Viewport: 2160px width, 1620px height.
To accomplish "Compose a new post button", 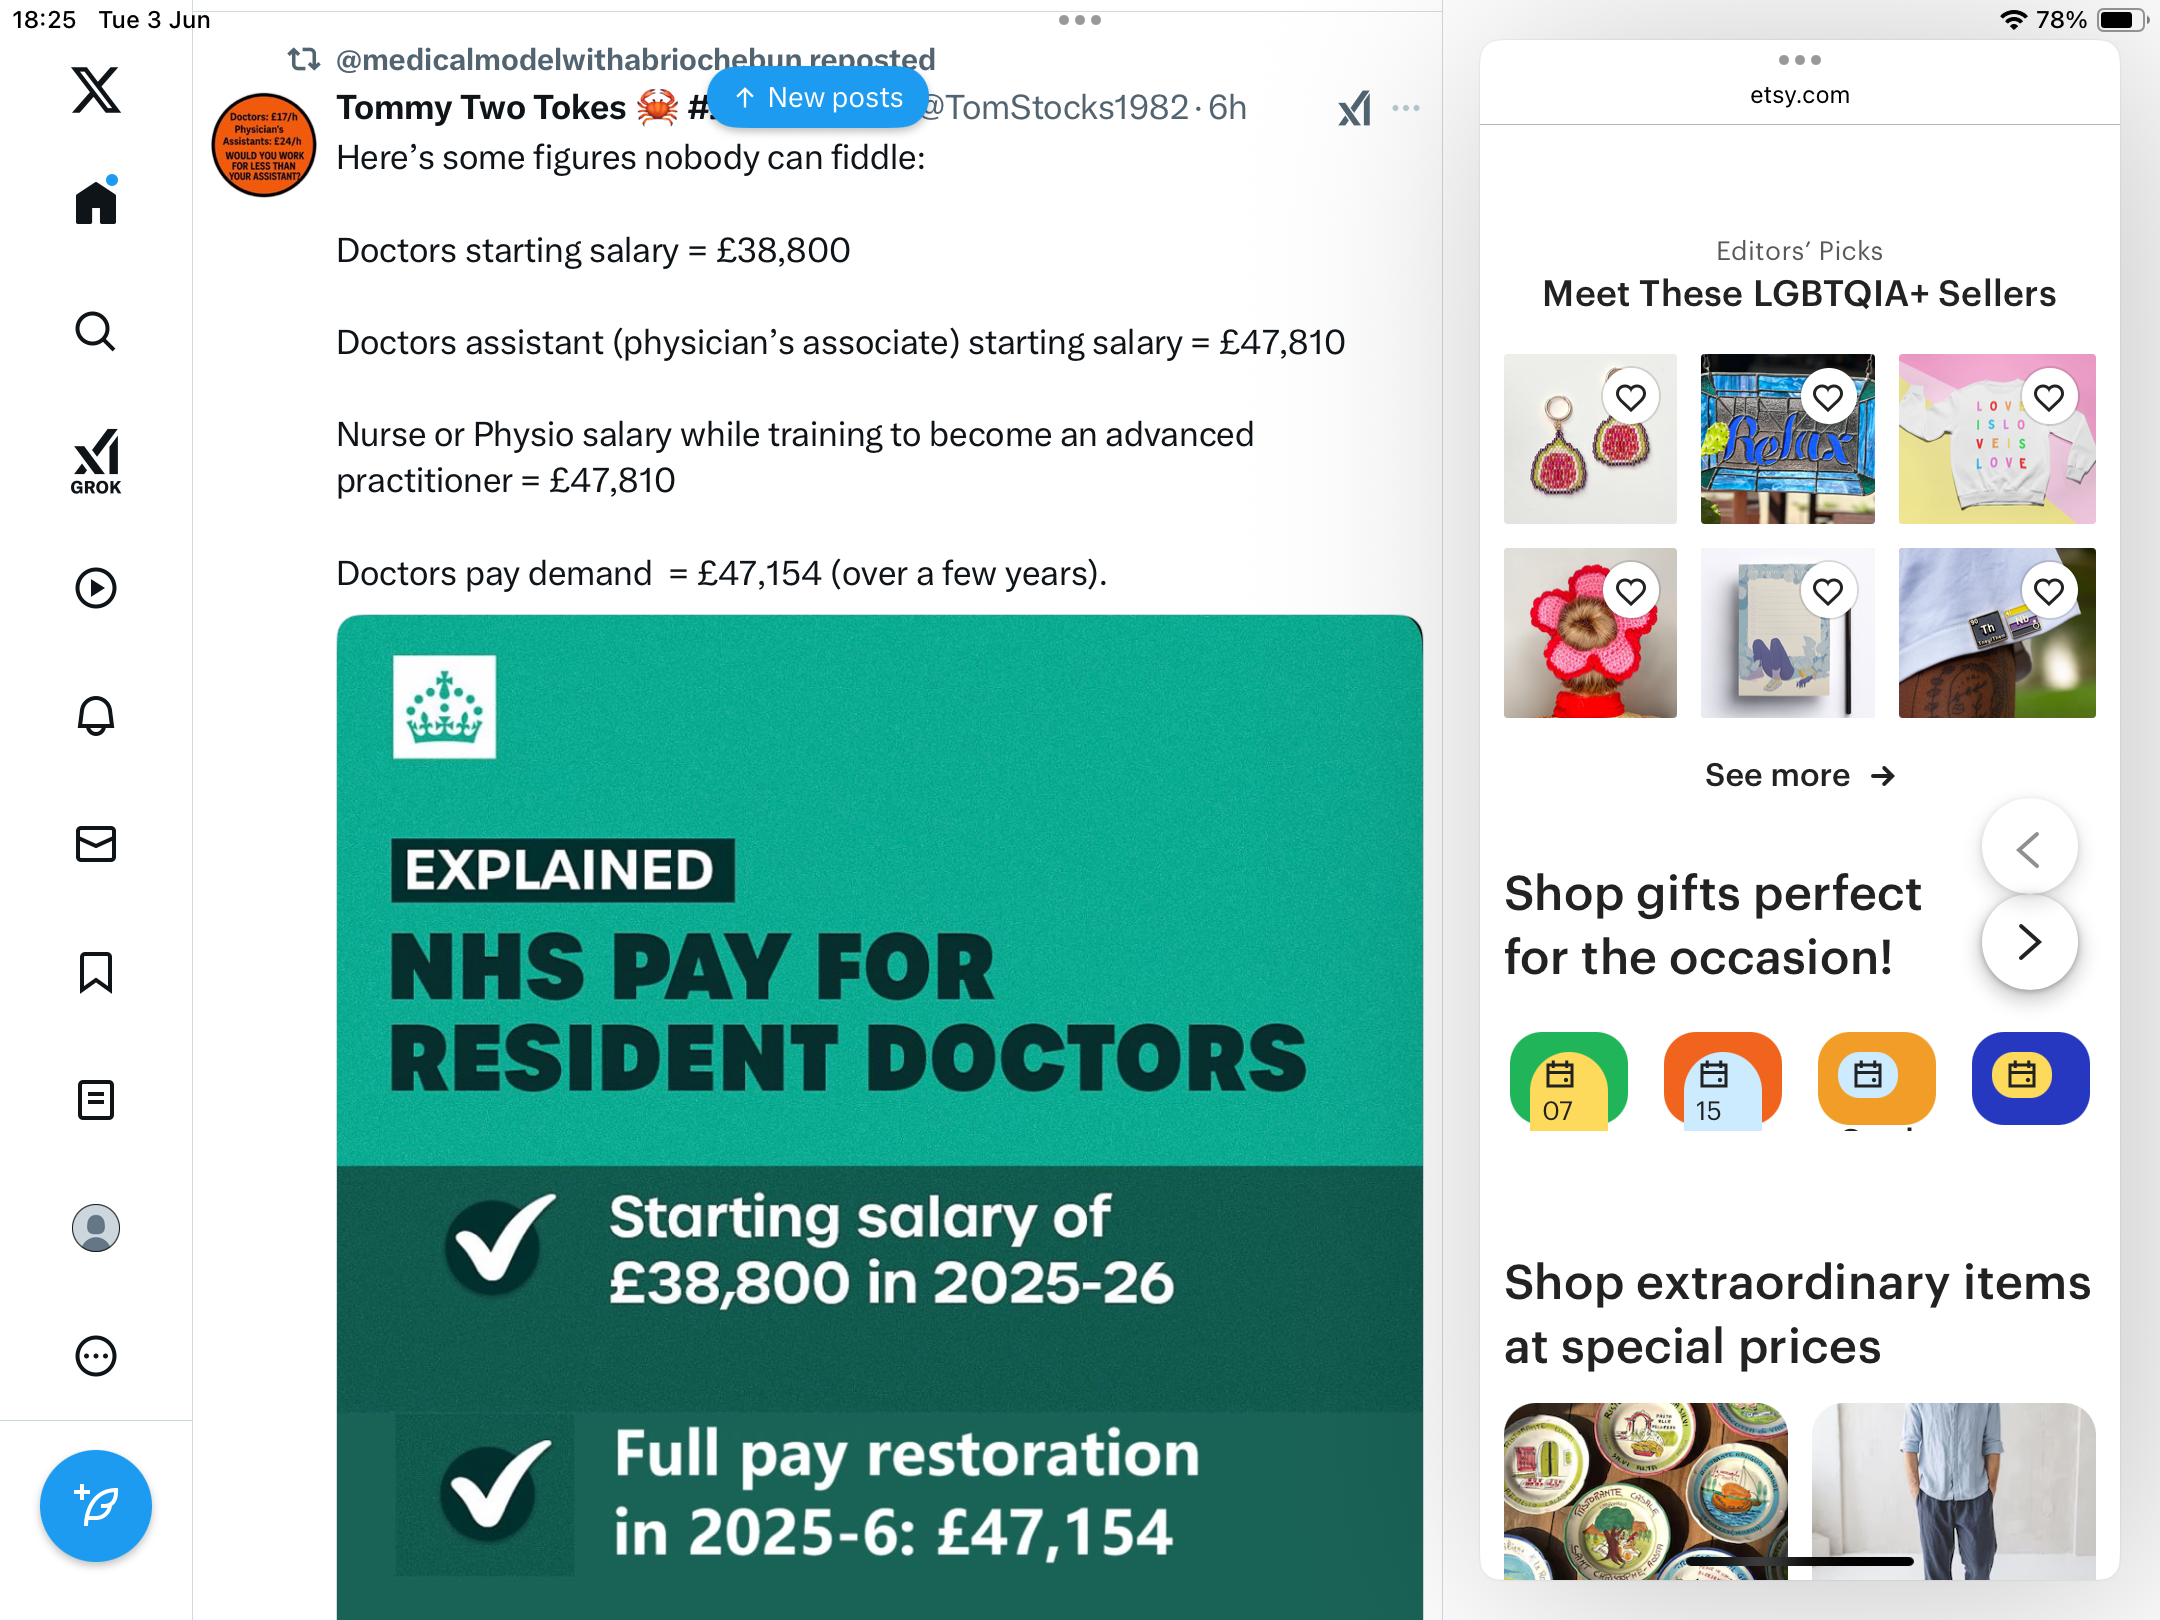I will click(x=96, y=1506).
